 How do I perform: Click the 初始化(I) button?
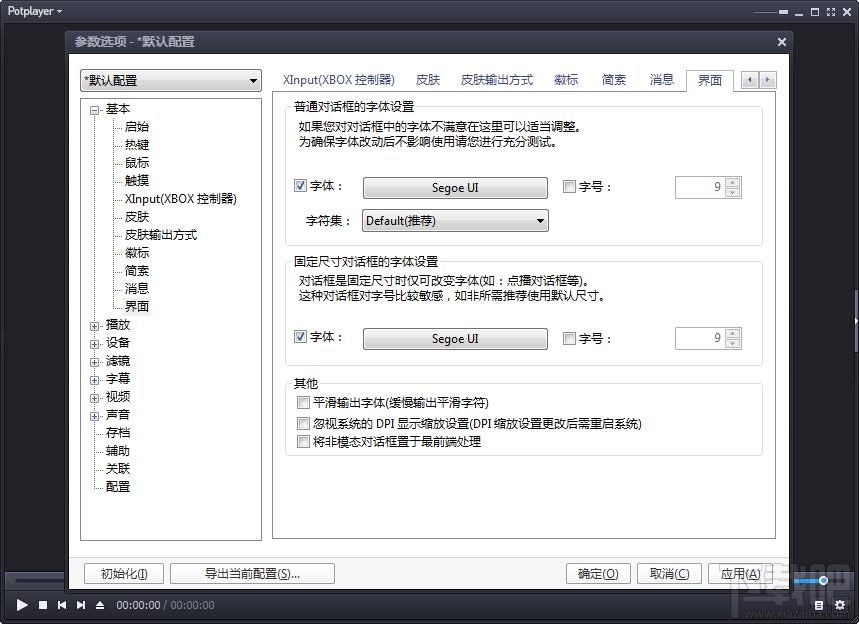[124, 574]
